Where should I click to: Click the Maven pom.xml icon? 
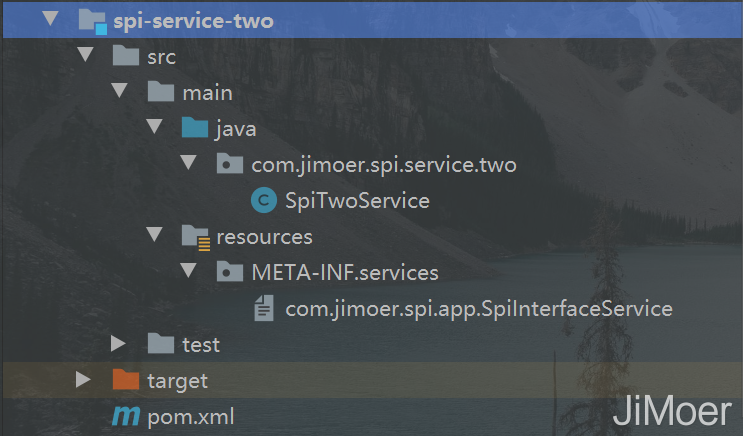tap(125, 416)
